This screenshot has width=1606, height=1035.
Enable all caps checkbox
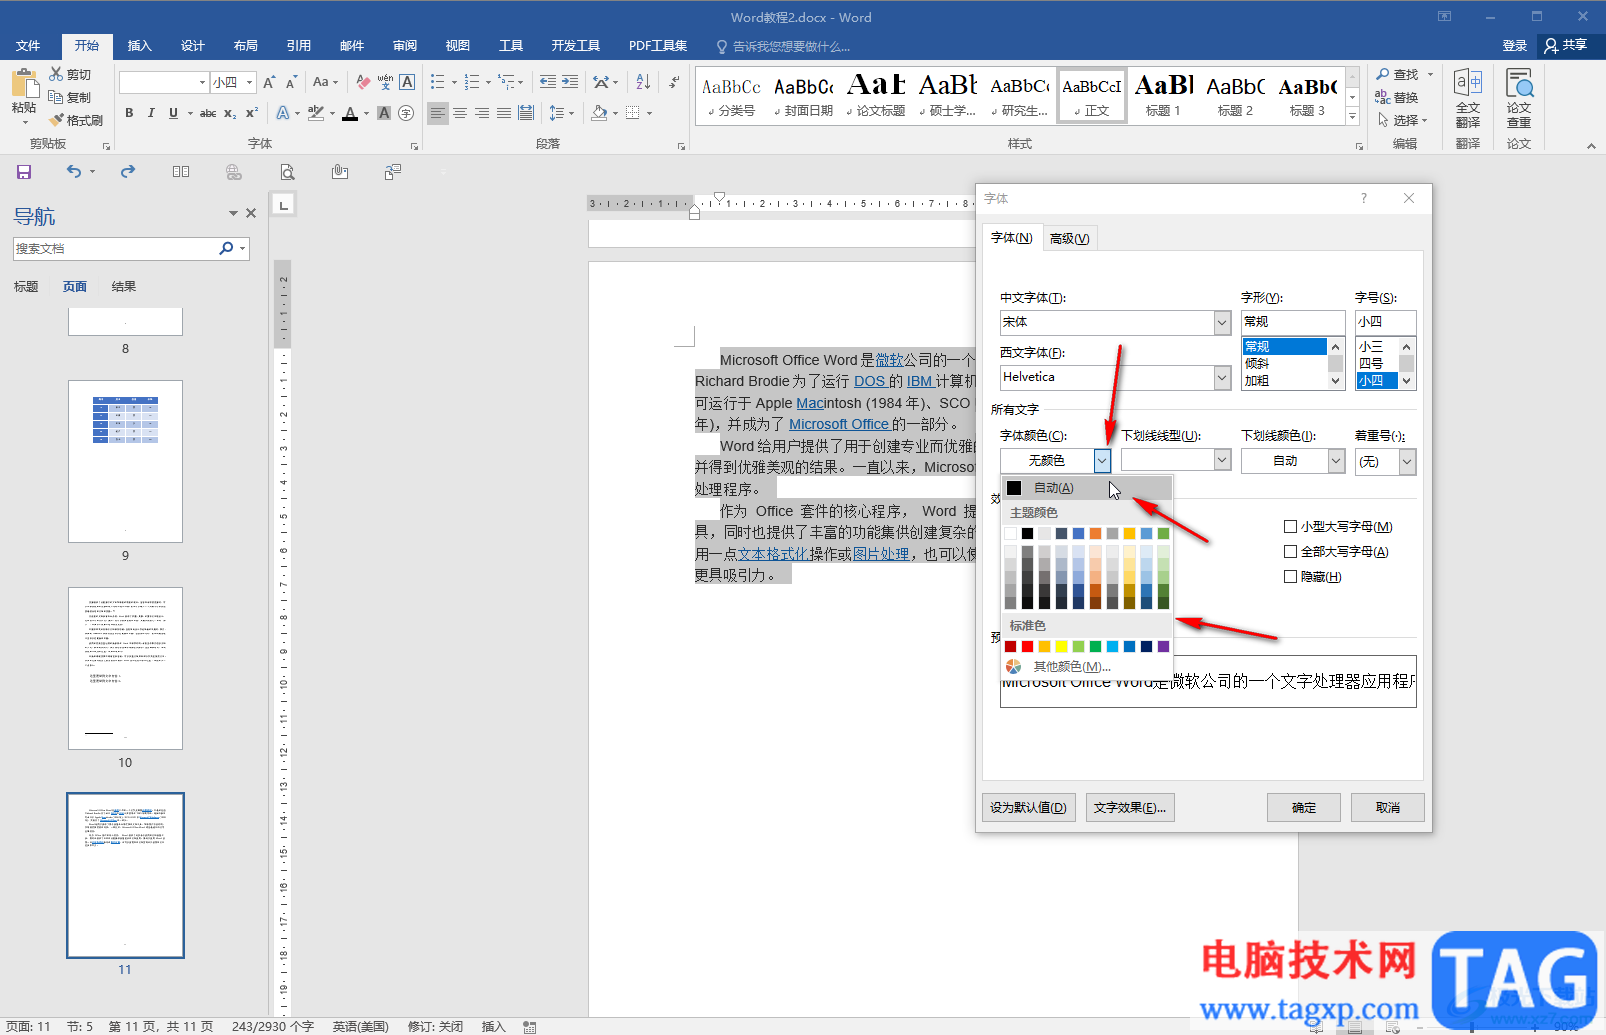(1290, 552)
